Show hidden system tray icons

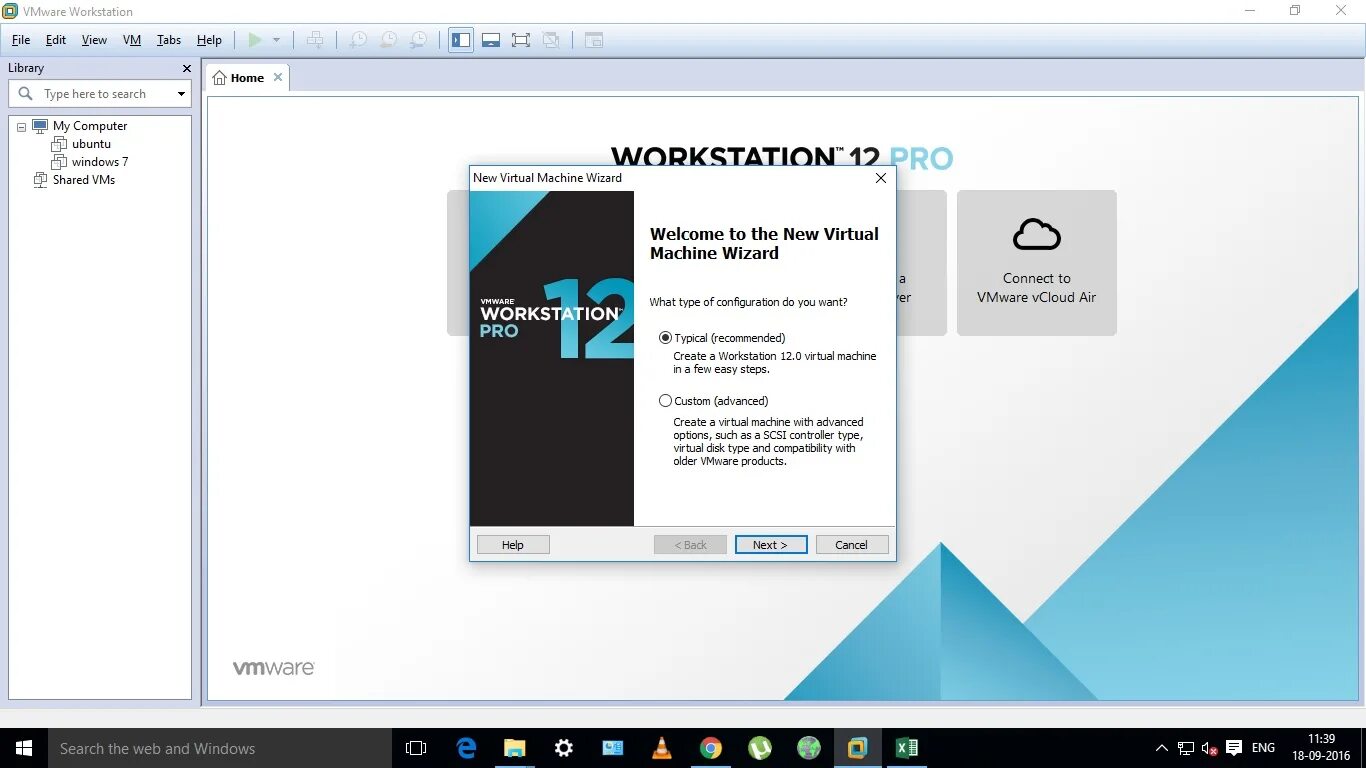click(1161, 748)
